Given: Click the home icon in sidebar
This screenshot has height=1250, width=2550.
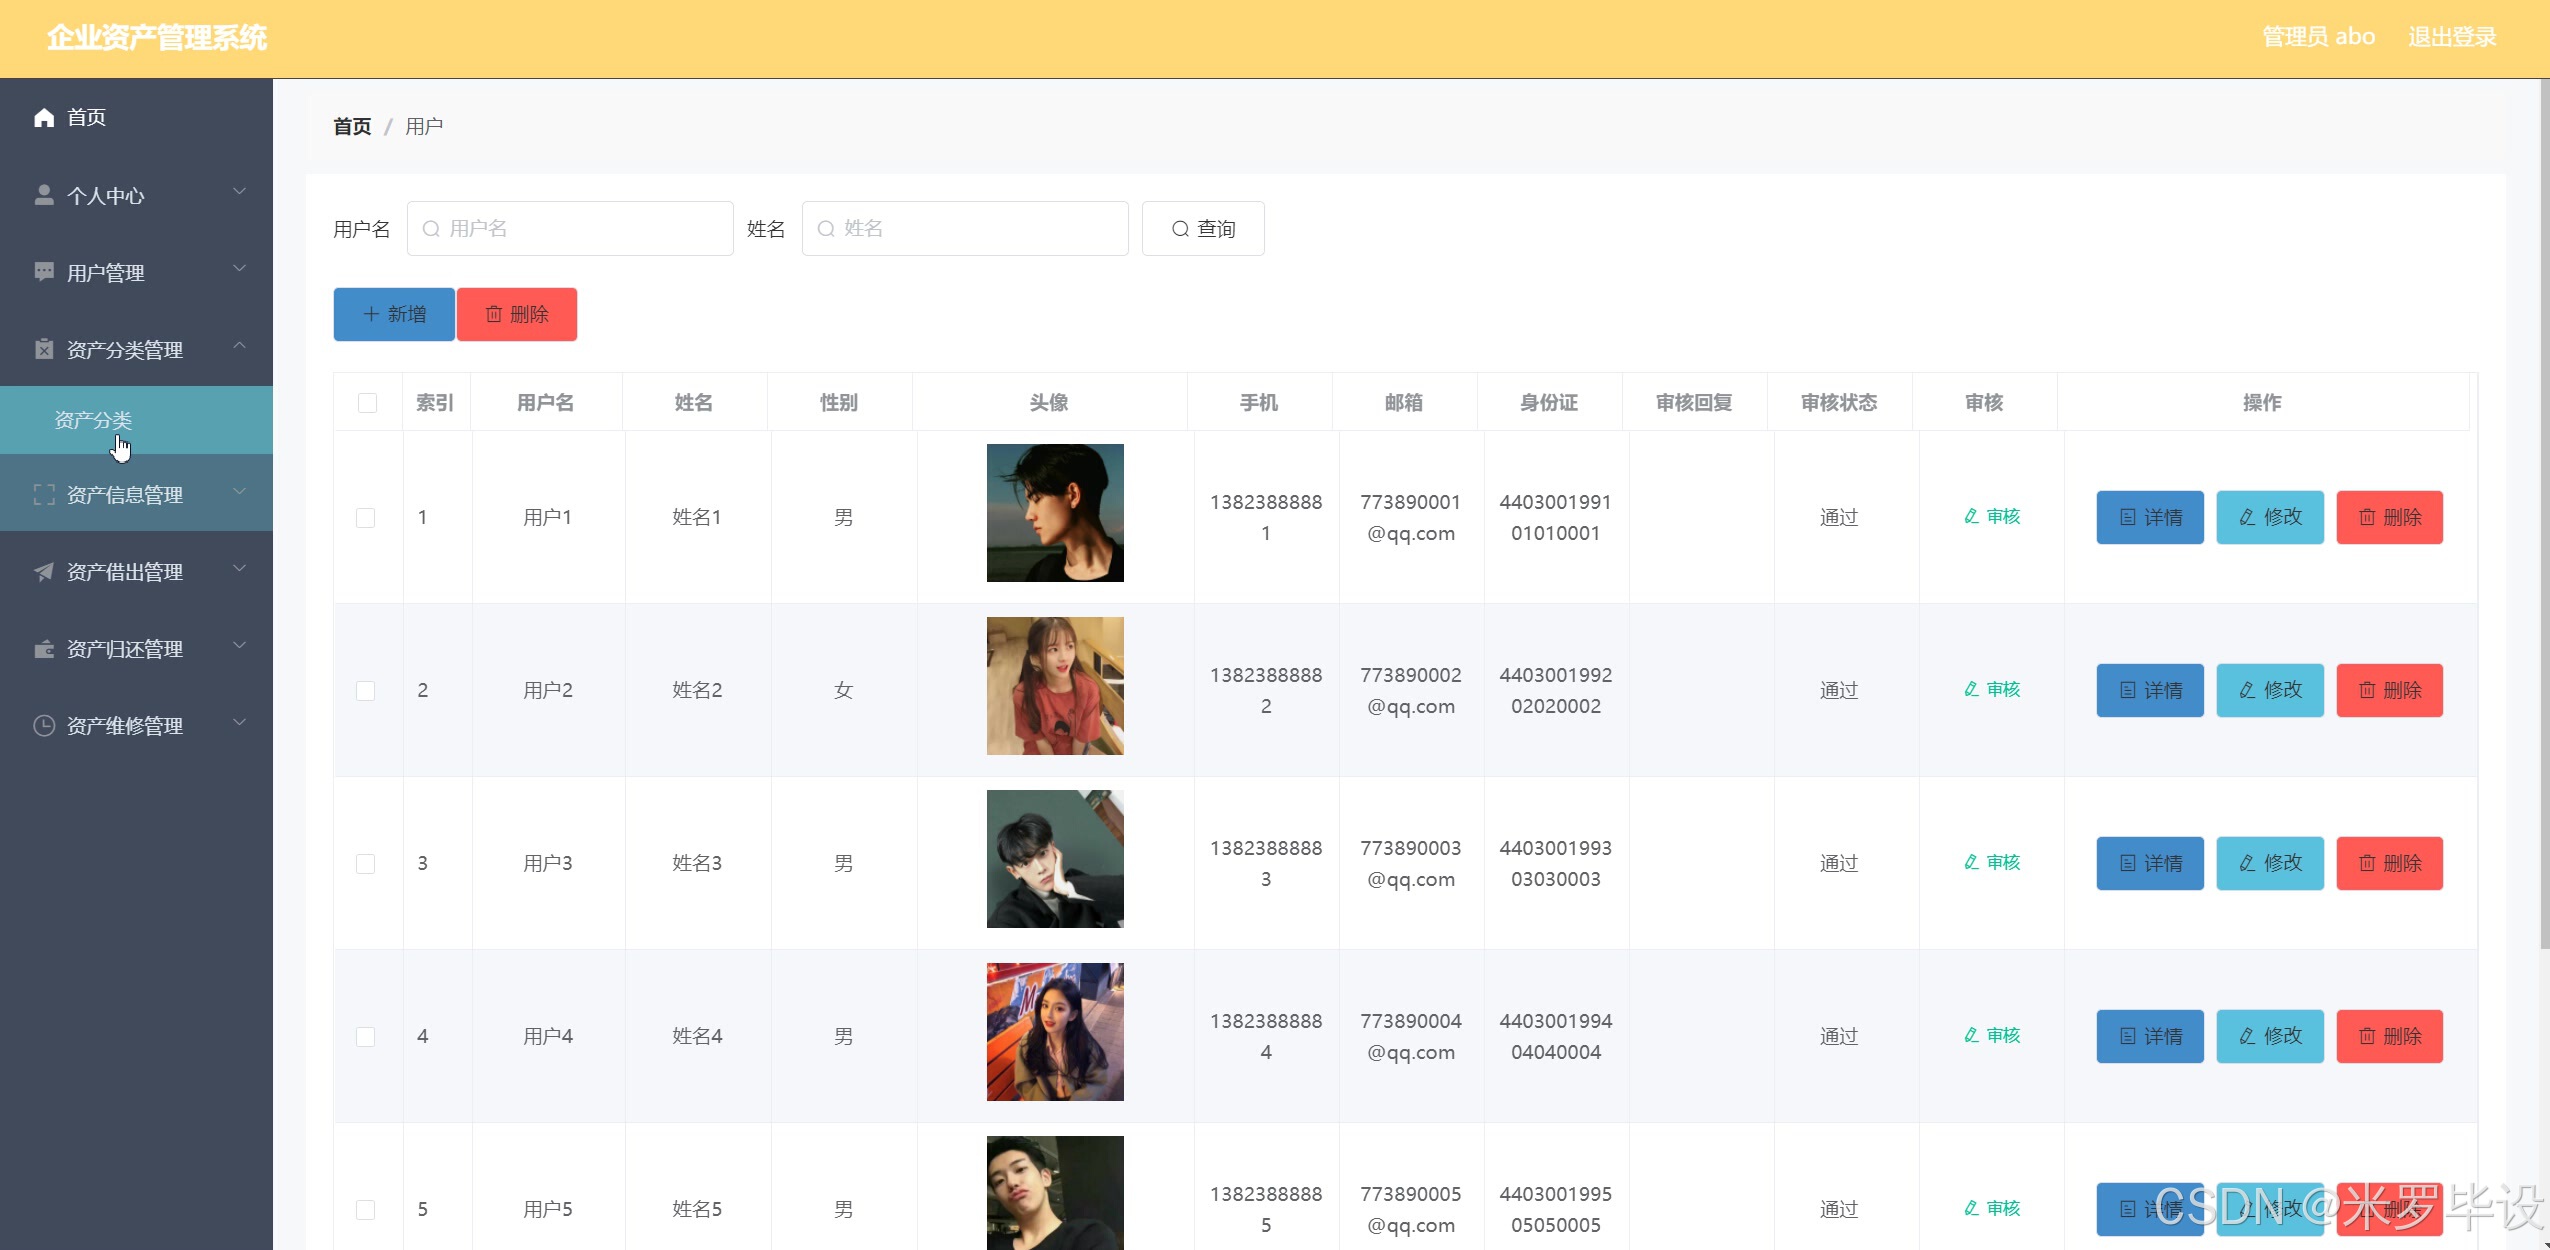Looking at the screenshot, I should 44,118.
